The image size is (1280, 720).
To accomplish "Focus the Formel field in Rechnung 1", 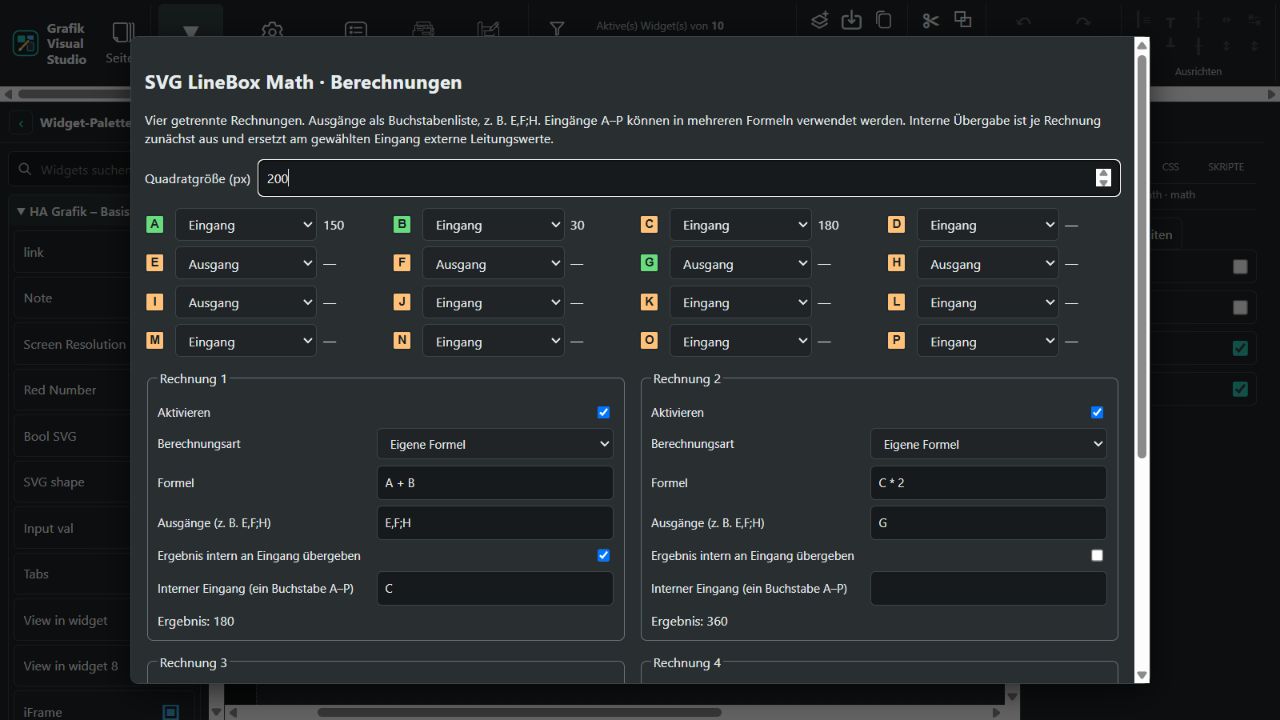I will 495,483.
